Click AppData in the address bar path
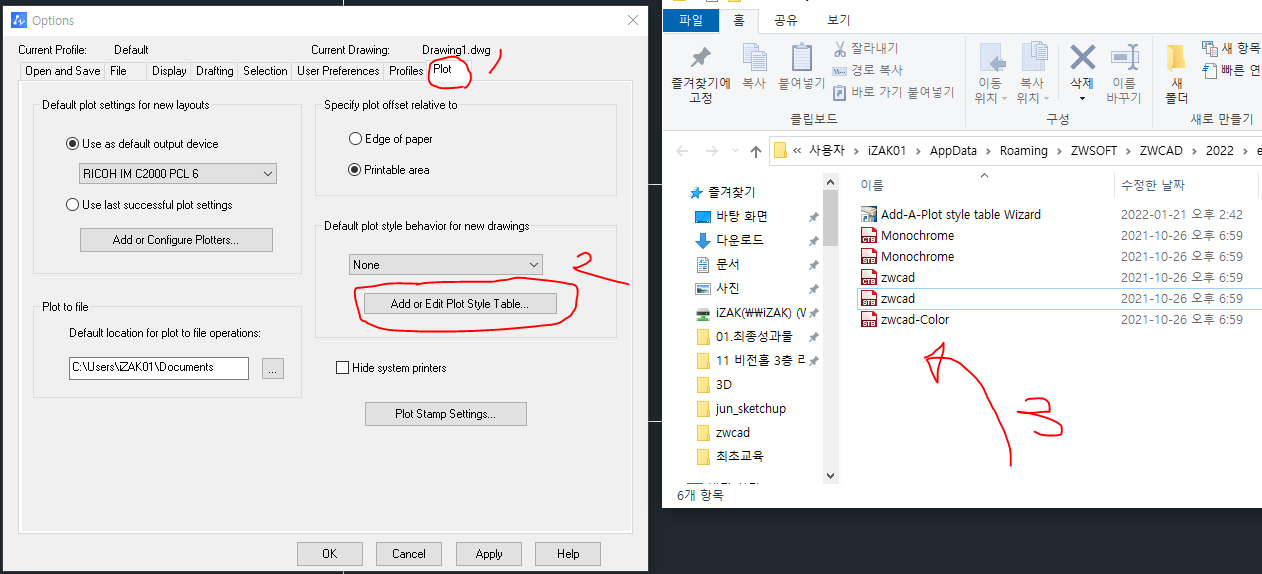Screen dimensions: 1262x574 pyautogui.click(x=952, y=151)
